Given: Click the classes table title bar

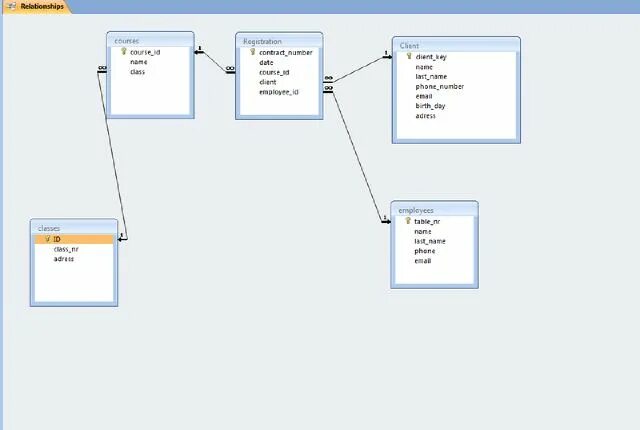Looking at the screenshot, I should pos(74,228).
